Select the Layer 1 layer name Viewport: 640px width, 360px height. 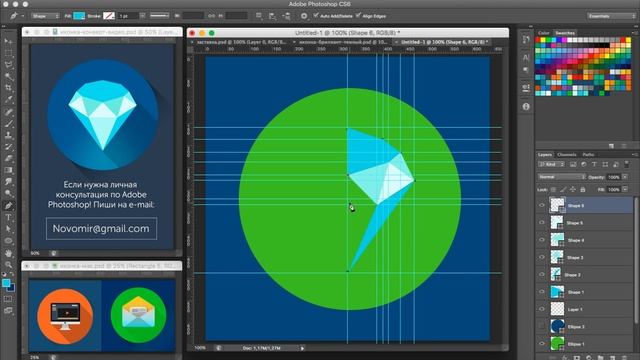(x=575, y=309)
